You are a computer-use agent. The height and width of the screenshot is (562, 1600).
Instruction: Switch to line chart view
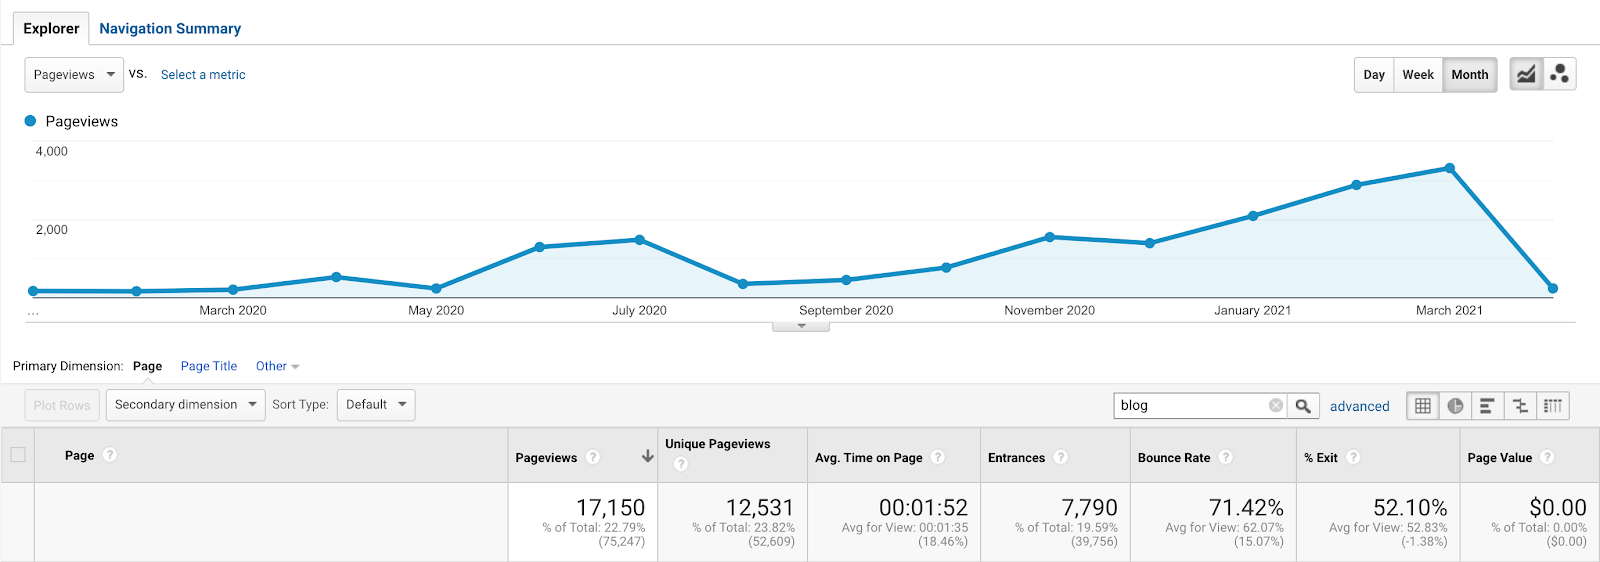1525,75
